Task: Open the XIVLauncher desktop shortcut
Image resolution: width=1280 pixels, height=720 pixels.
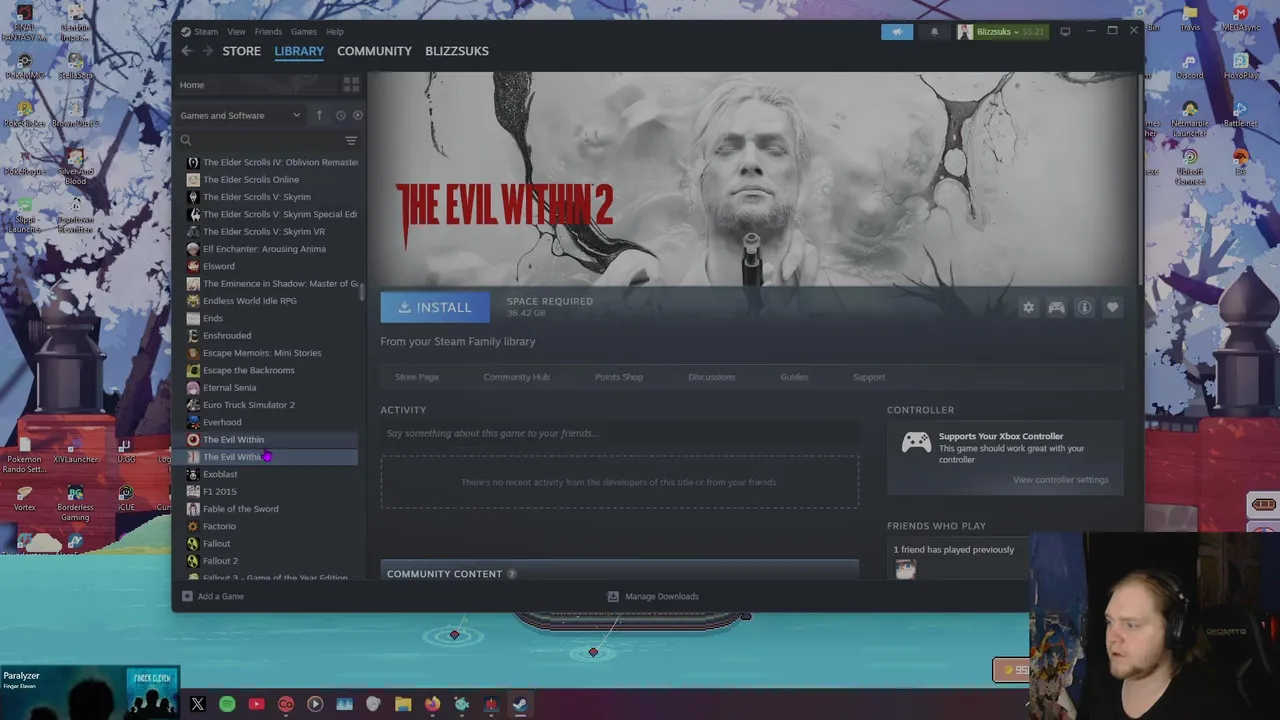Action: tap(75, 450)
